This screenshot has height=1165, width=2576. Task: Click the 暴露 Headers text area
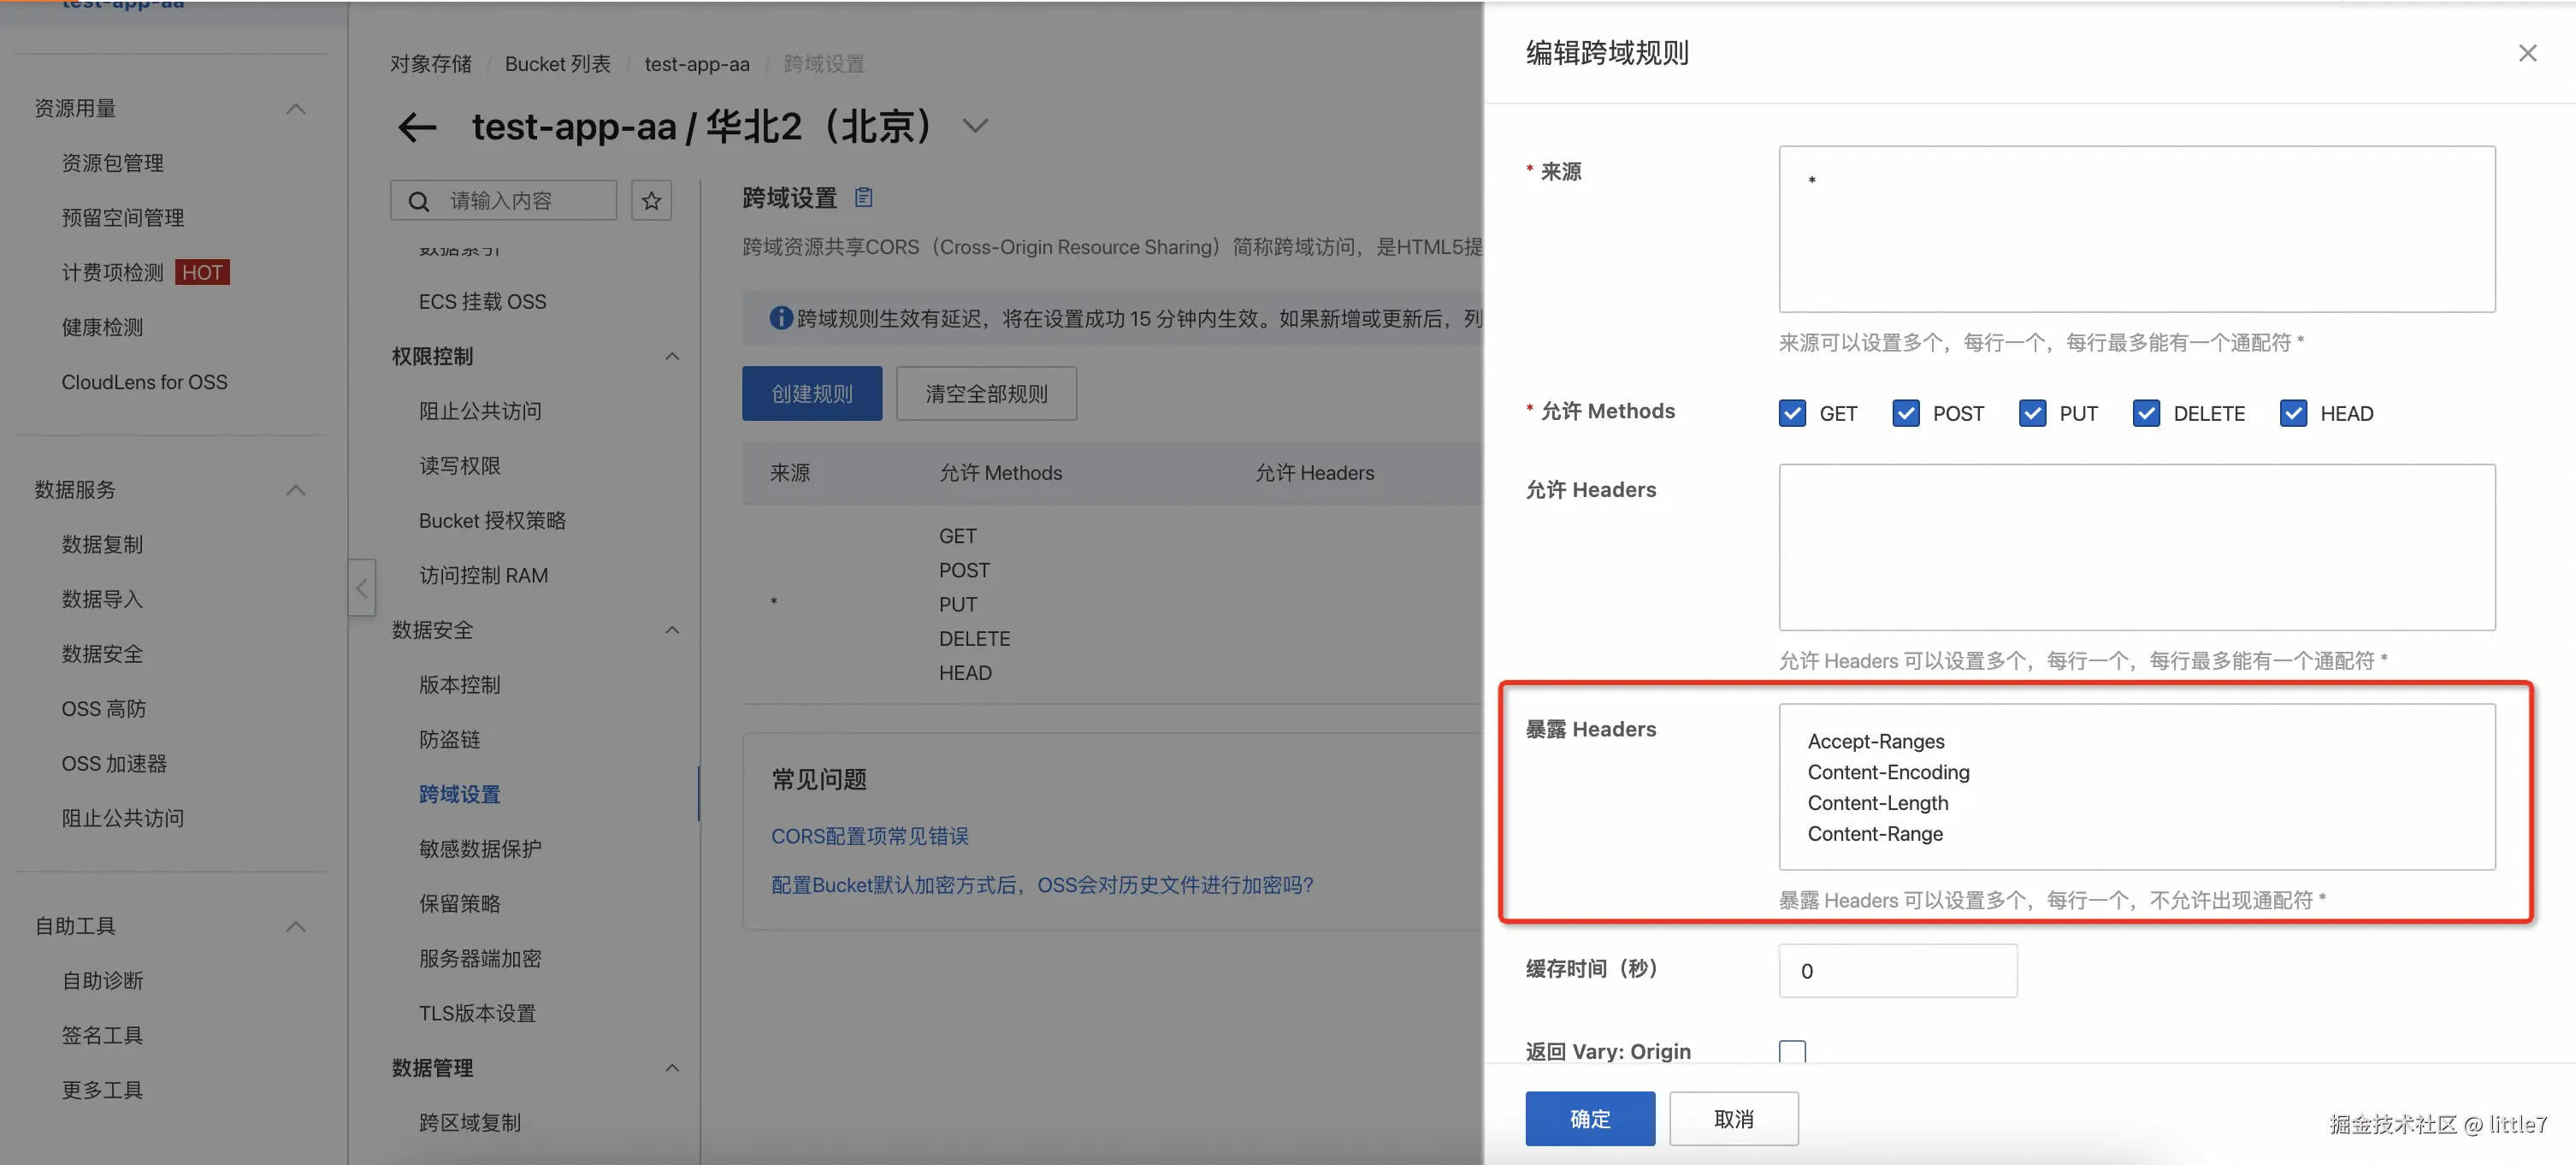pos(2136,786)
